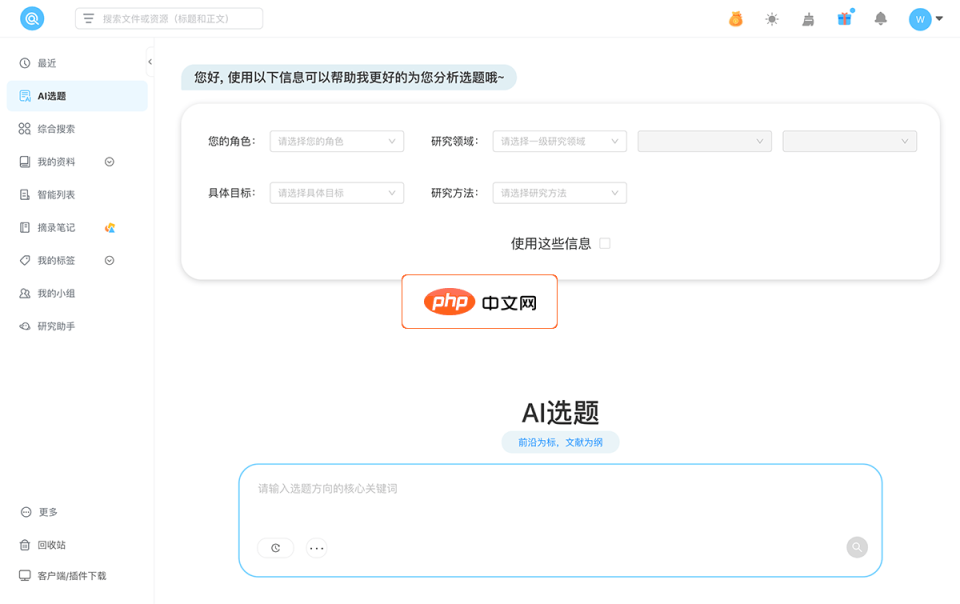Open the user avatar dropdown arrow

point(940,19)
